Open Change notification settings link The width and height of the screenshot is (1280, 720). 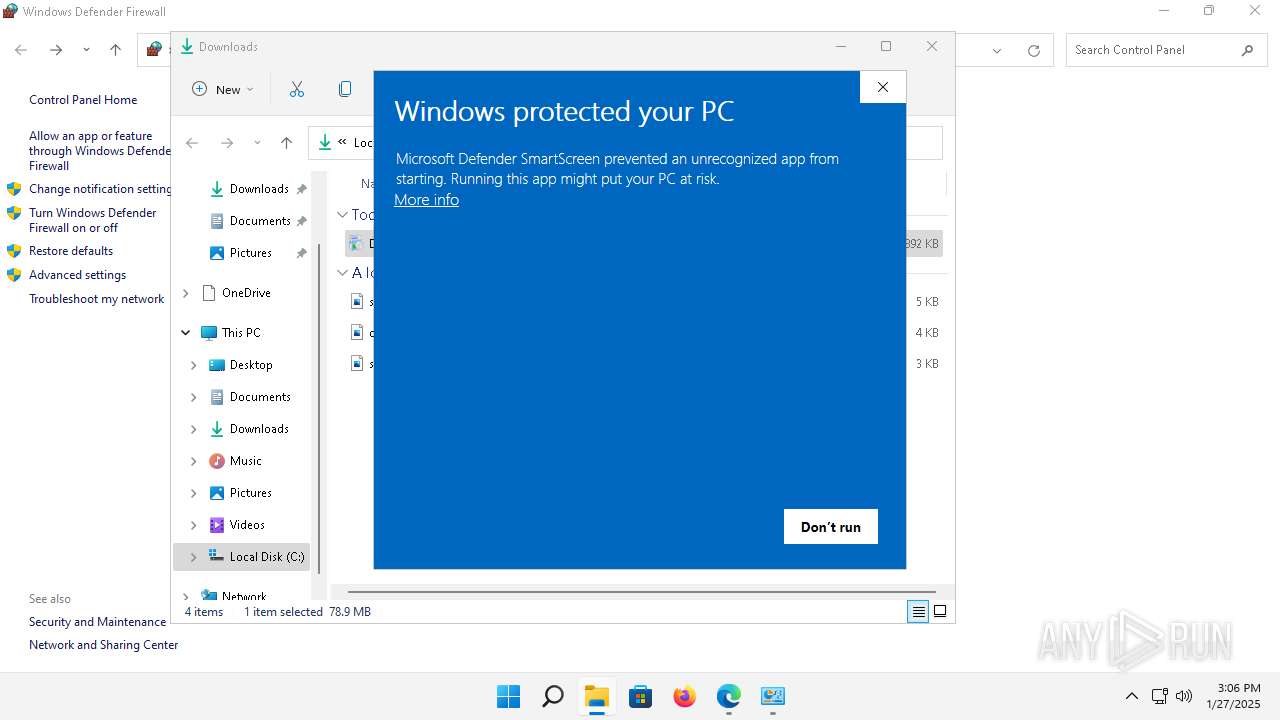click(100, 189)
